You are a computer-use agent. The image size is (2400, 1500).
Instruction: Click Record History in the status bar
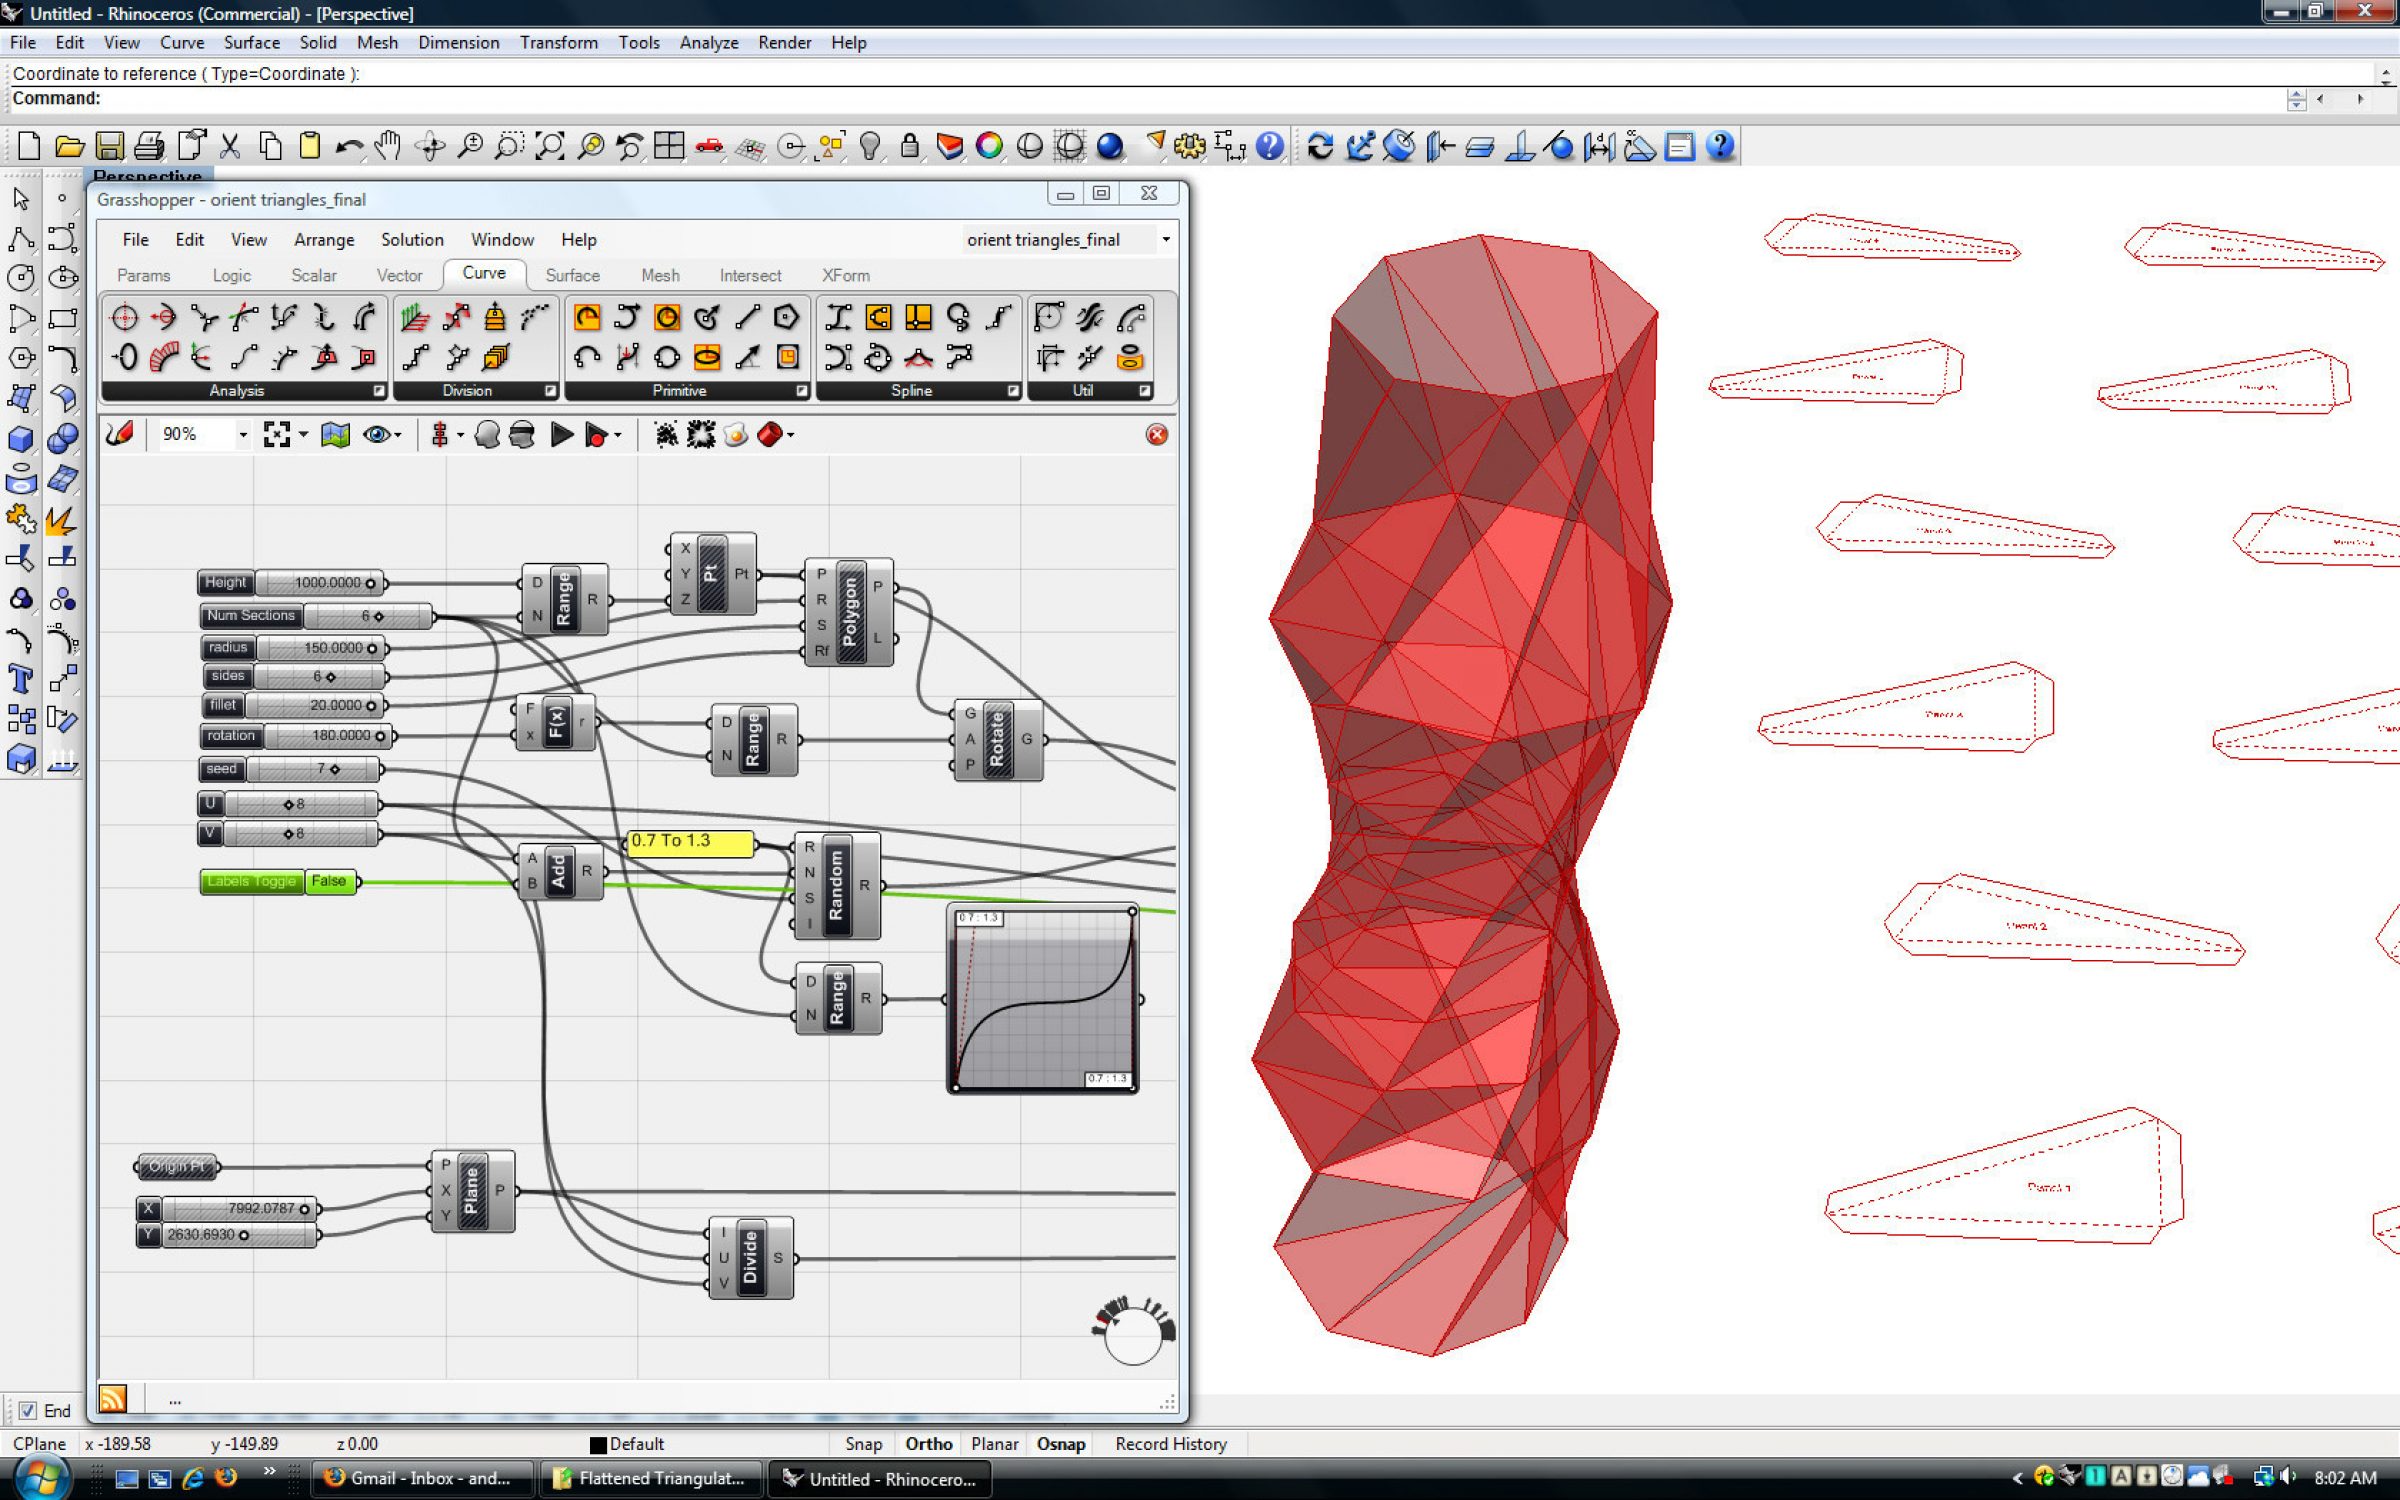[1169, 1443]
